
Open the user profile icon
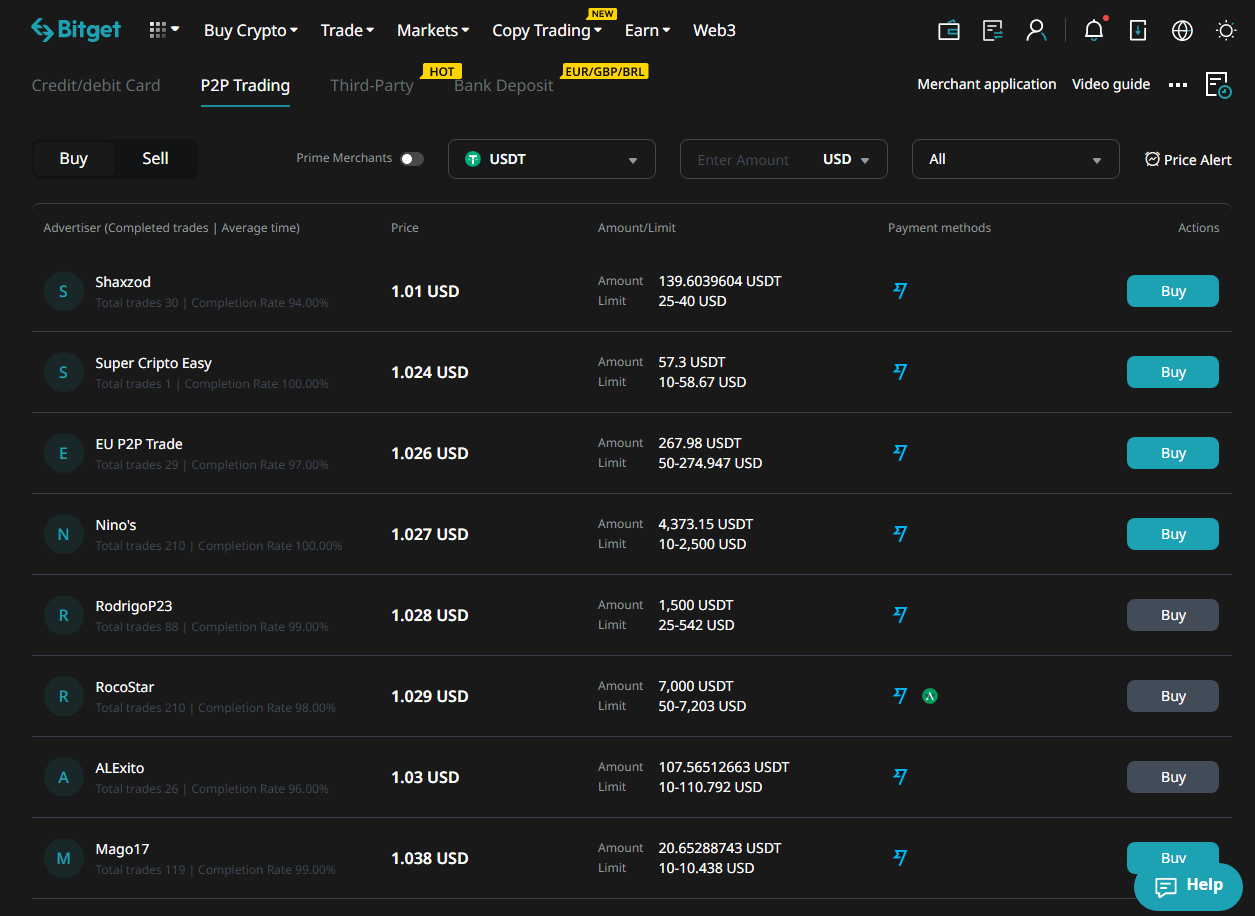pos(1036,30)
